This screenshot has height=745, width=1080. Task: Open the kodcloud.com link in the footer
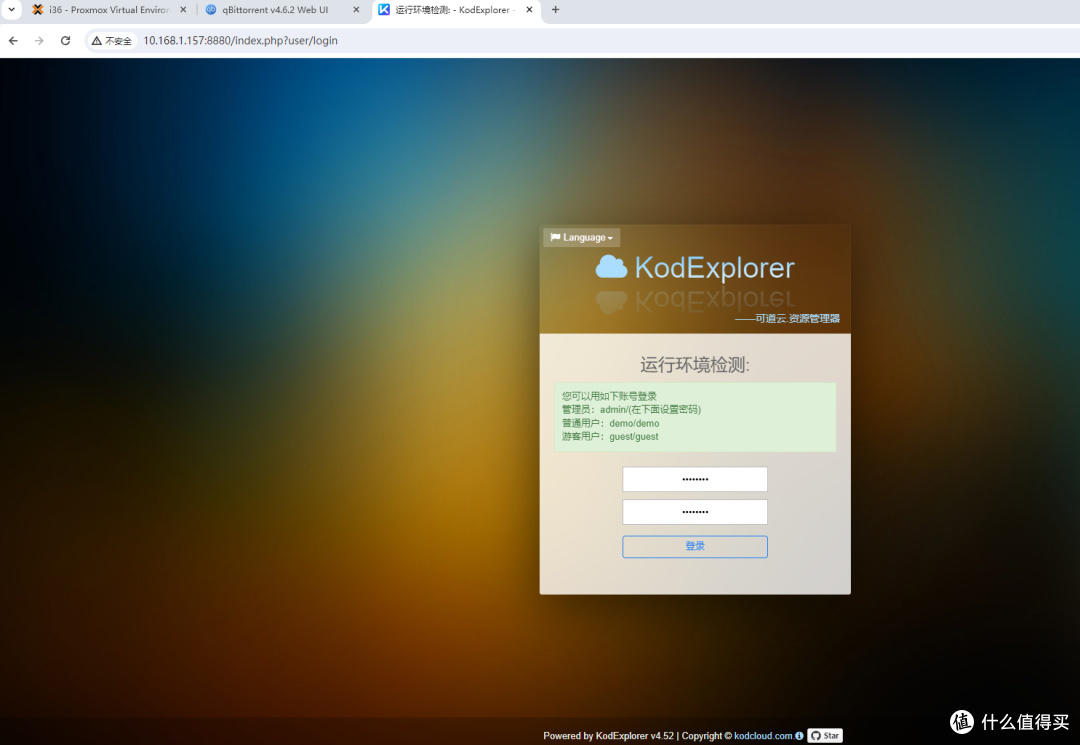coord(766,736)
